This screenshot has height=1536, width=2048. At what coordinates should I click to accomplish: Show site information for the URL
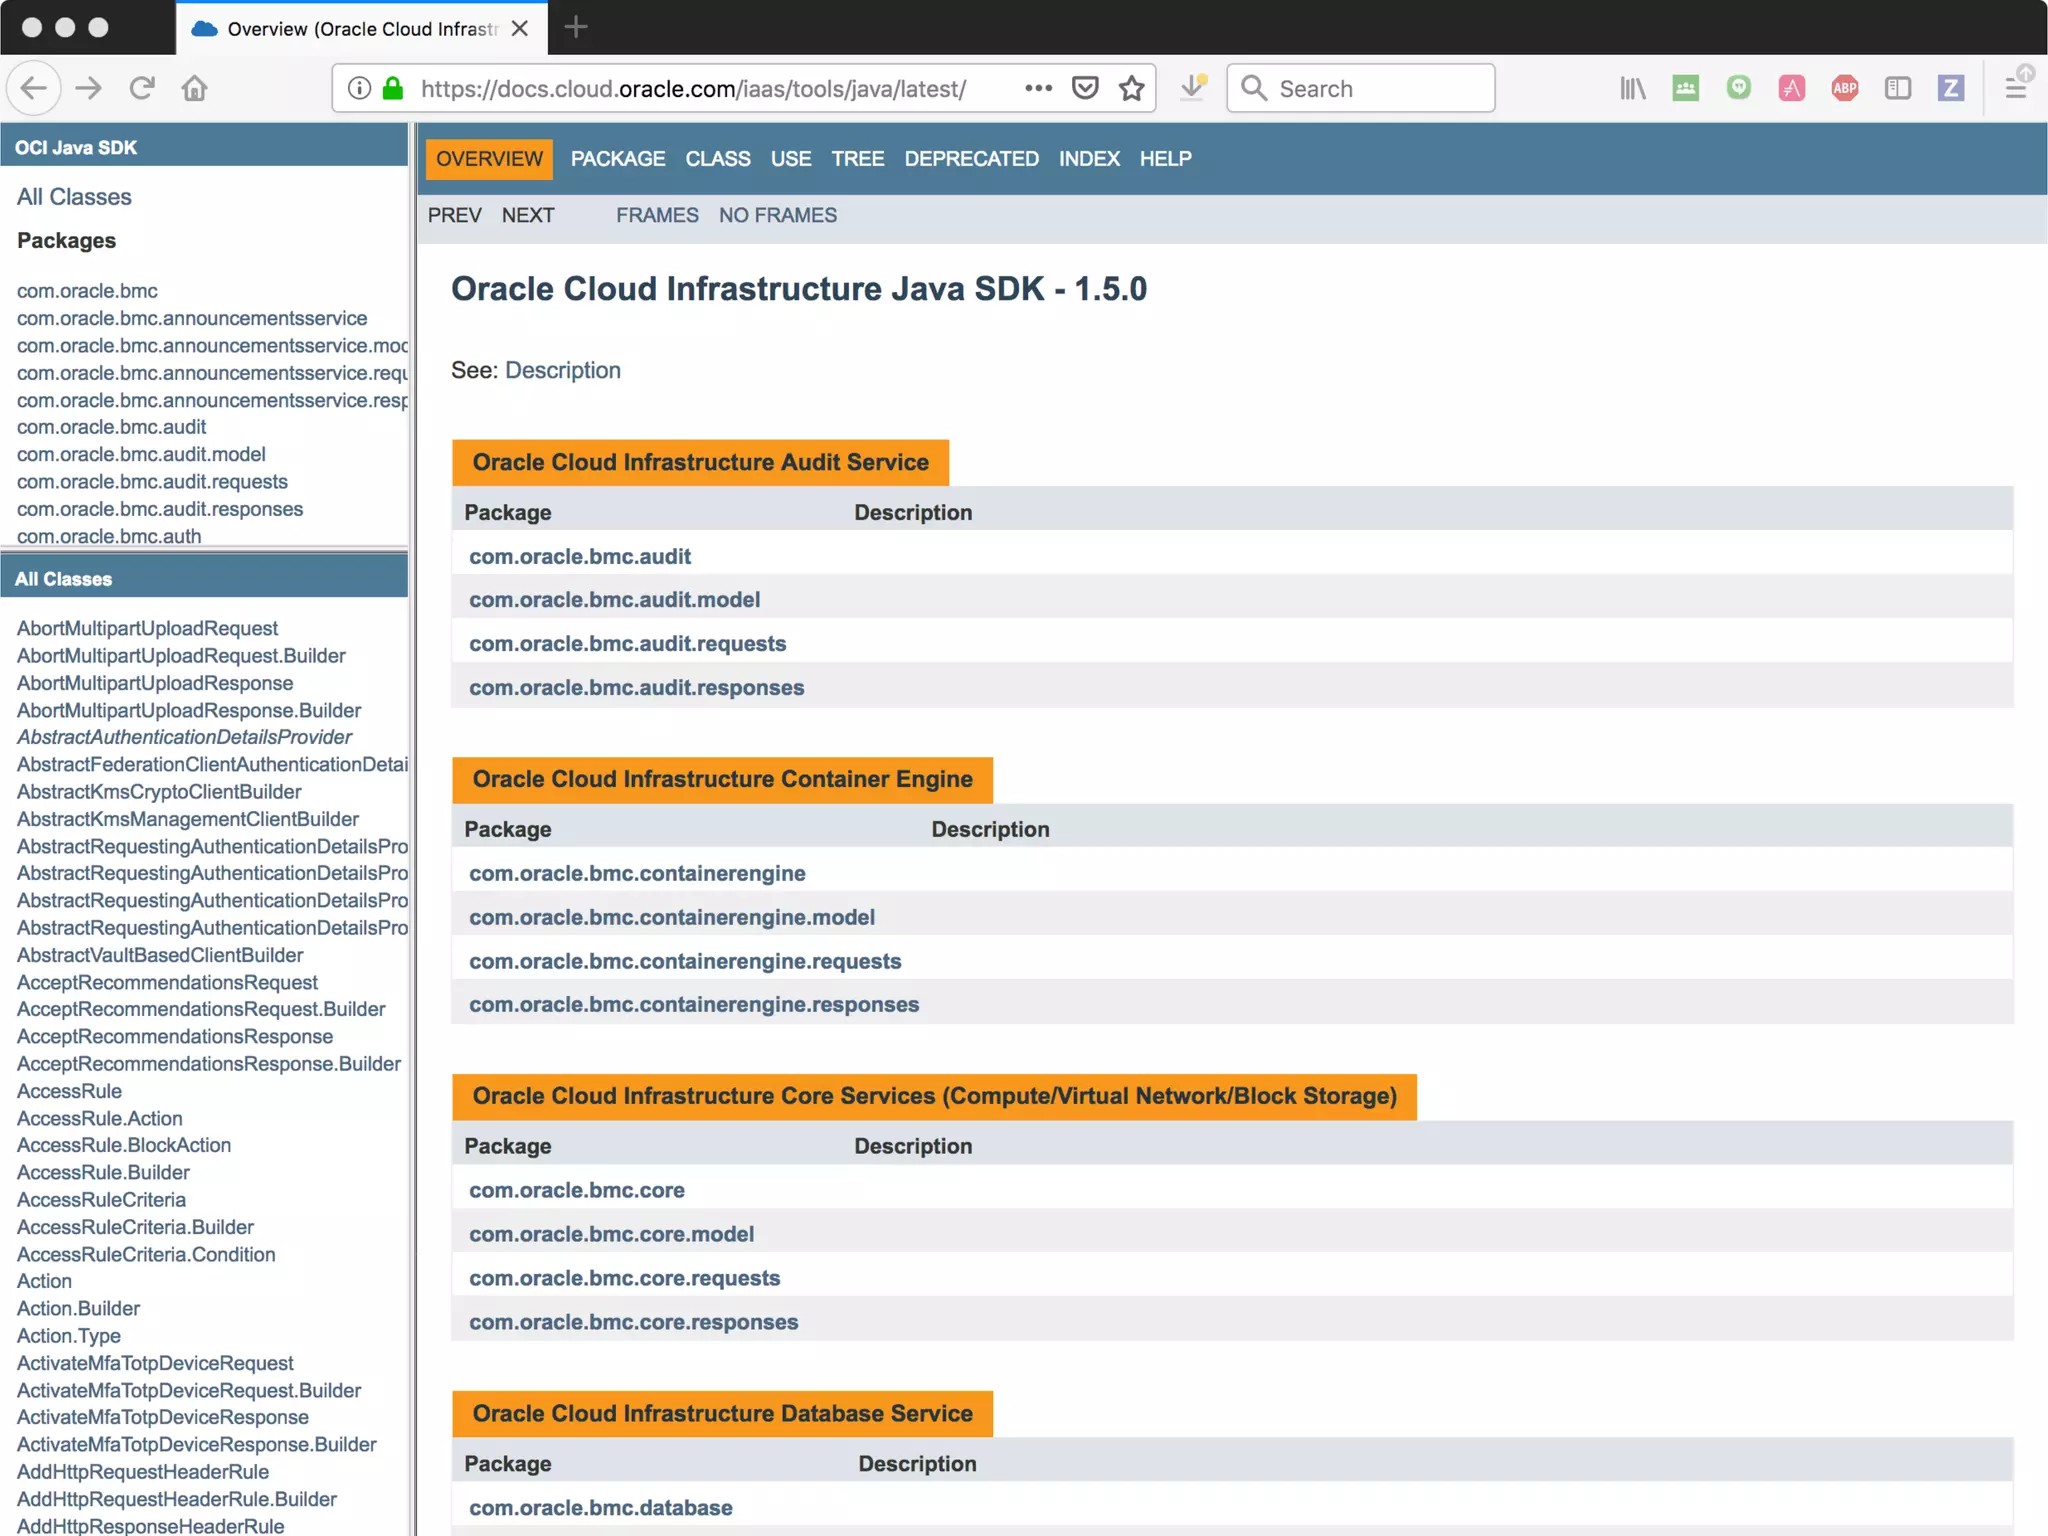coord(359,88)
